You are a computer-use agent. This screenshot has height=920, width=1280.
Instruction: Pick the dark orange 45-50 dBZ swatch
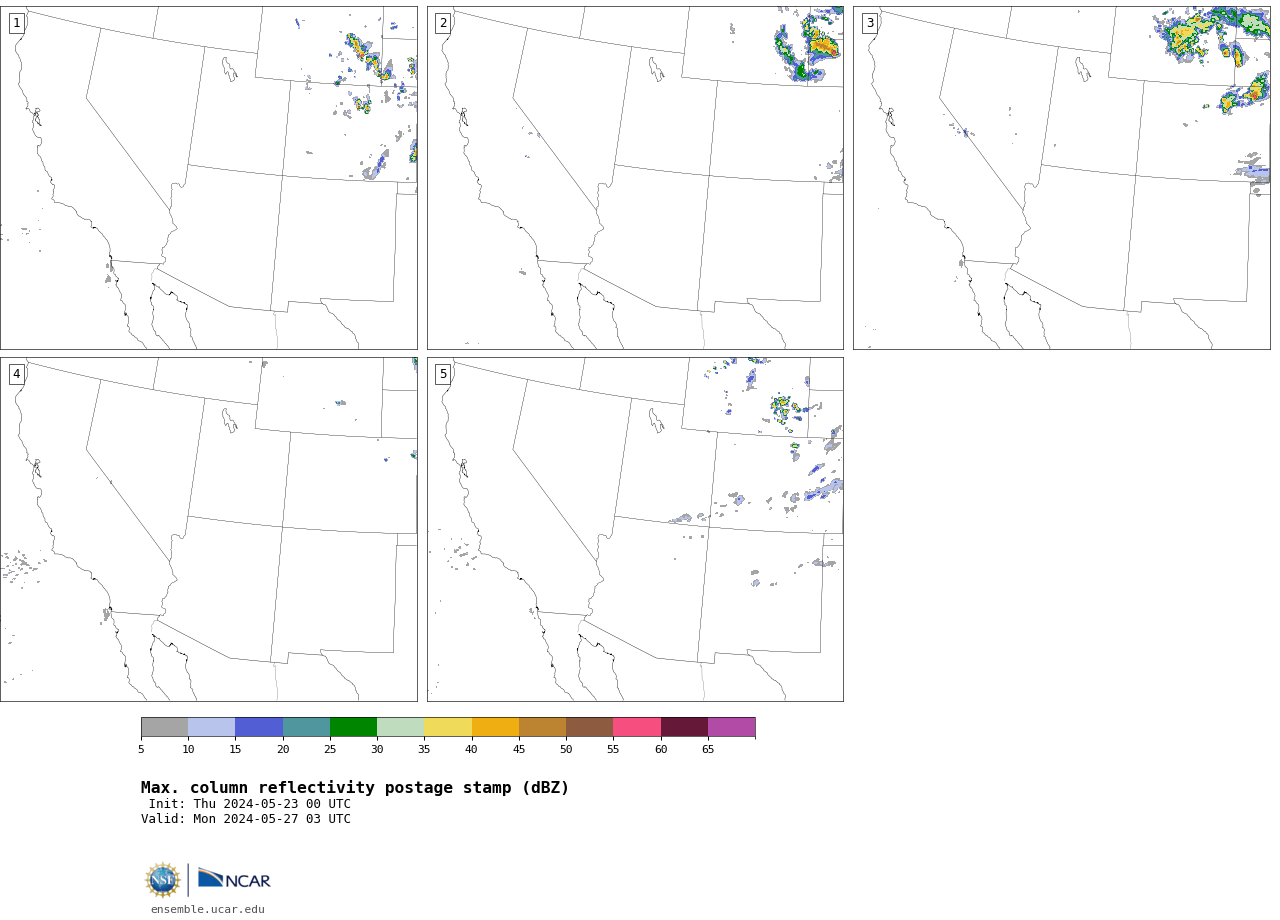(x=542, y=727)
